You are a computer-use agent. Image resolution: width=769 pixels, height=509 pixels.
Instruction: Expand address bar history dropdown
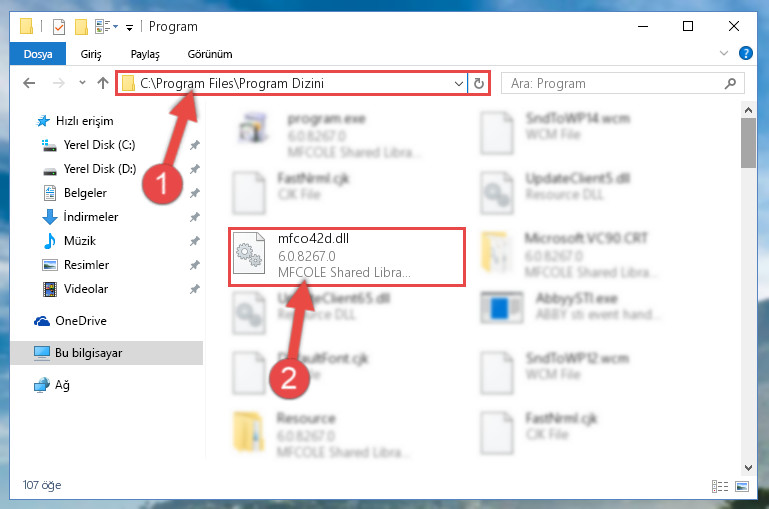coord(459,83)
